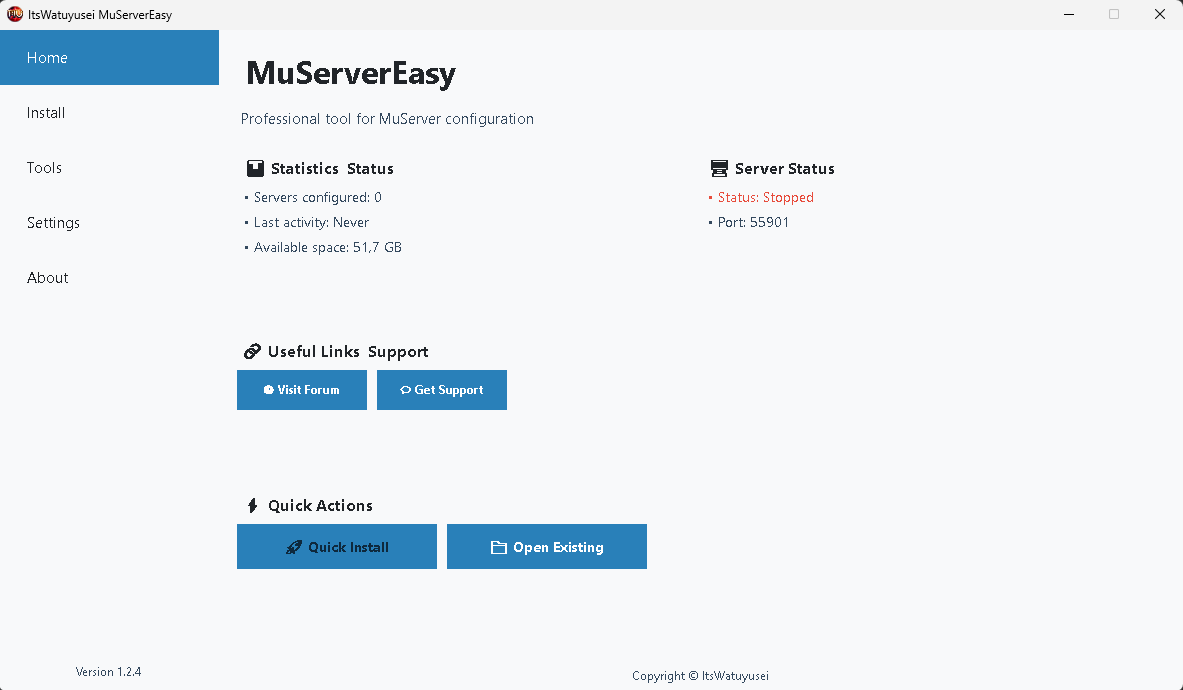Select the highlighted Home tab
The image size is (1183, 690).
pyautogui.click(x=47, y=57)
